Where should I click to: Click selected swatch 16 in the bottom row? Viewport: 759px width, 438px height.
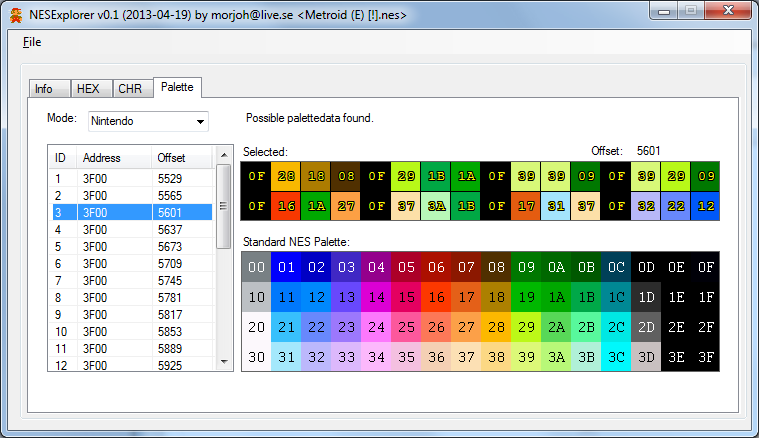286,206
